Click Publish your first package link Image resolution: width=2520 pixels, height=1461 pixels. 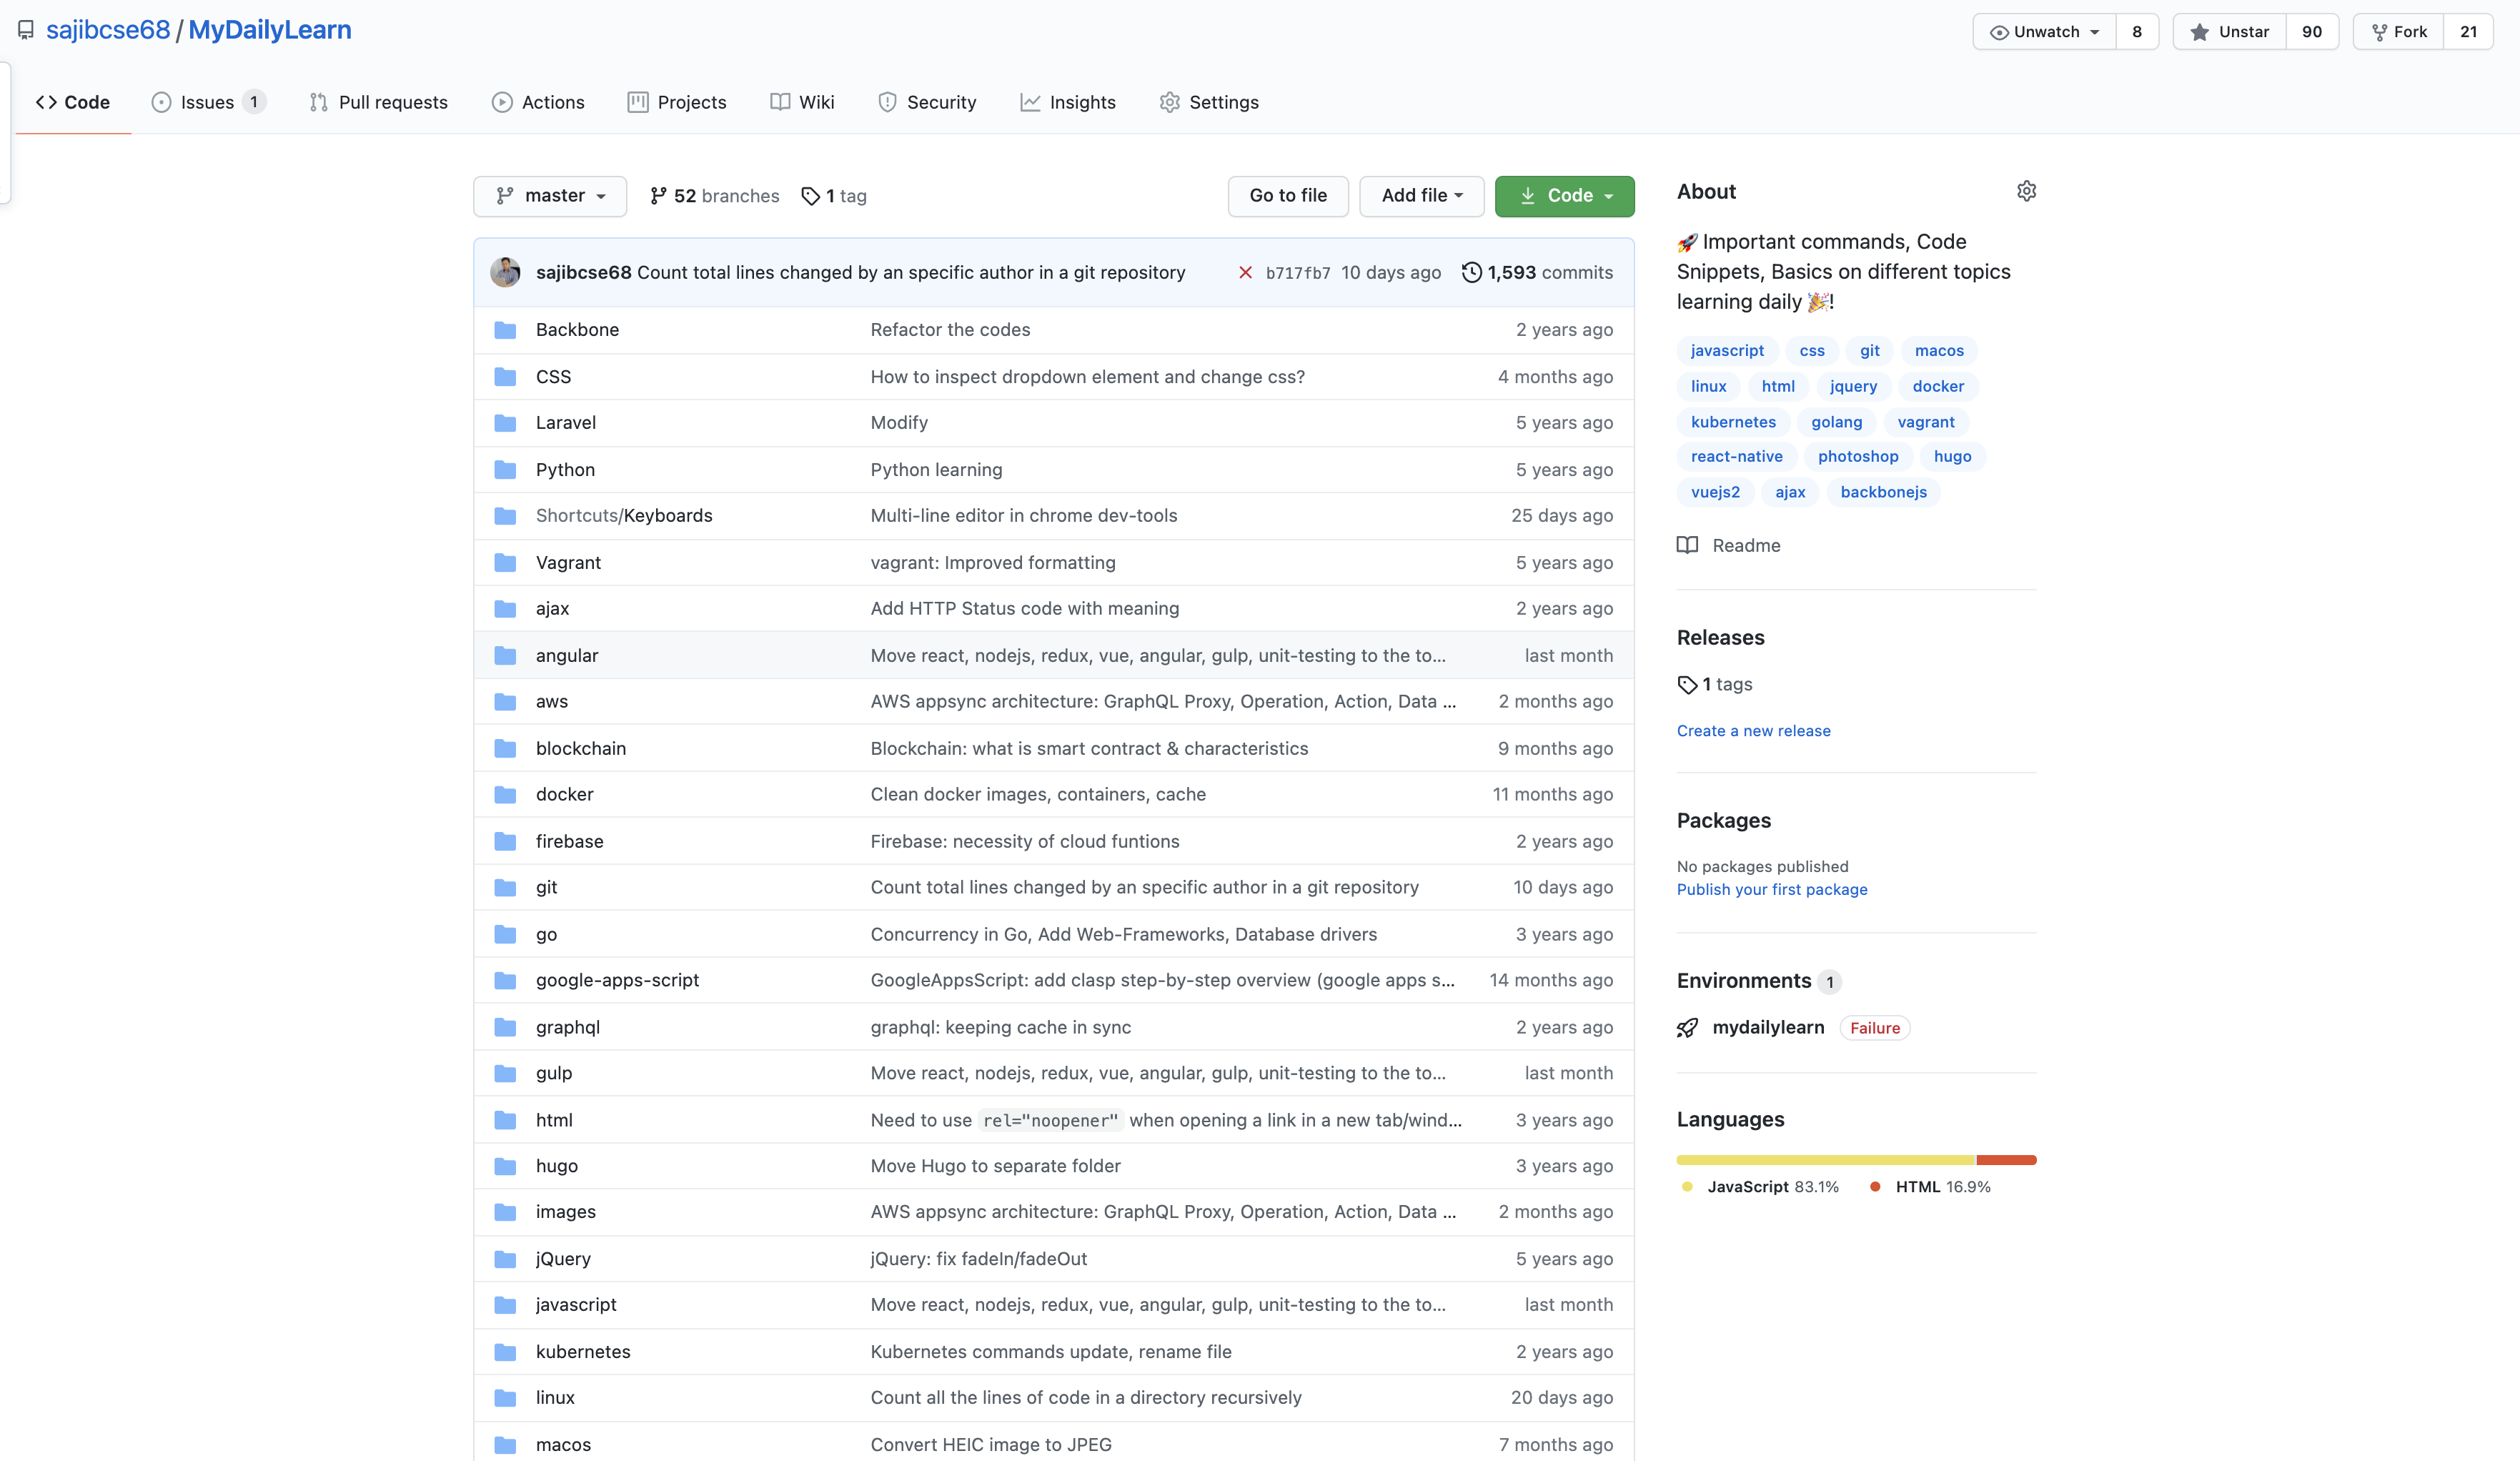(1772, 890)
